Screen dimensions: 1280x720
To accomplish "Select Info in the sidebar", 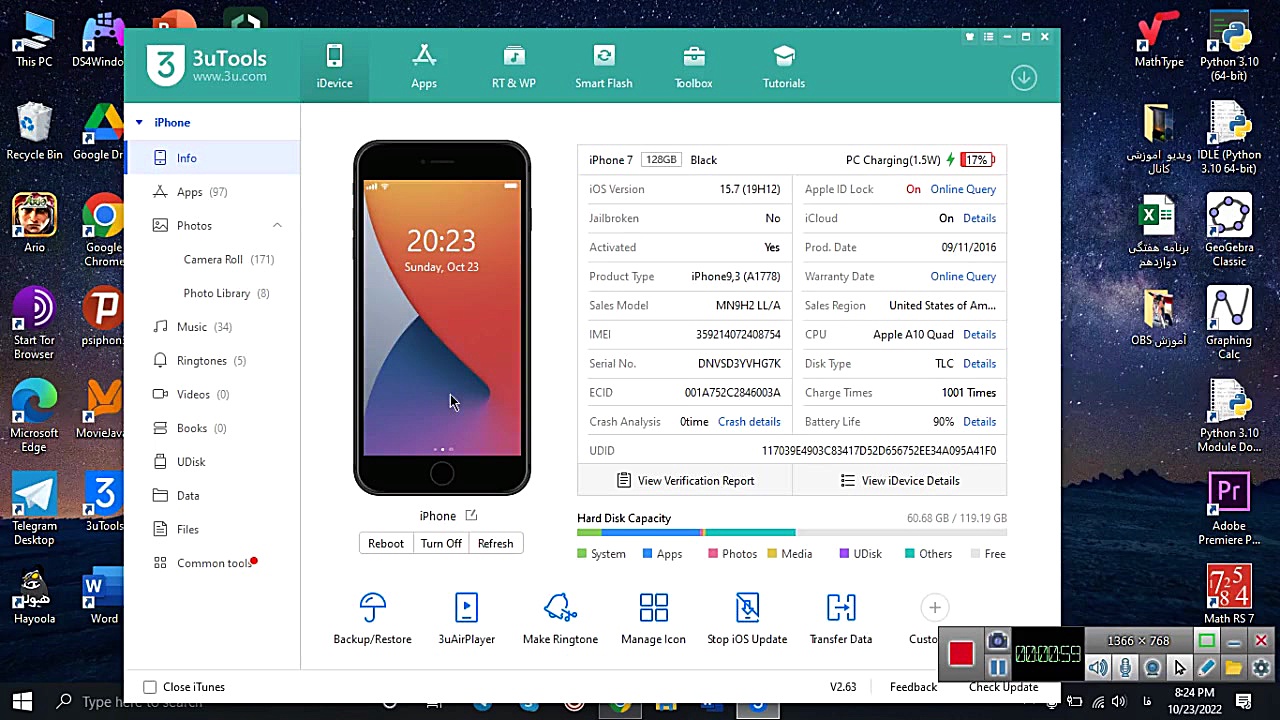I will [x=212, y=158].
